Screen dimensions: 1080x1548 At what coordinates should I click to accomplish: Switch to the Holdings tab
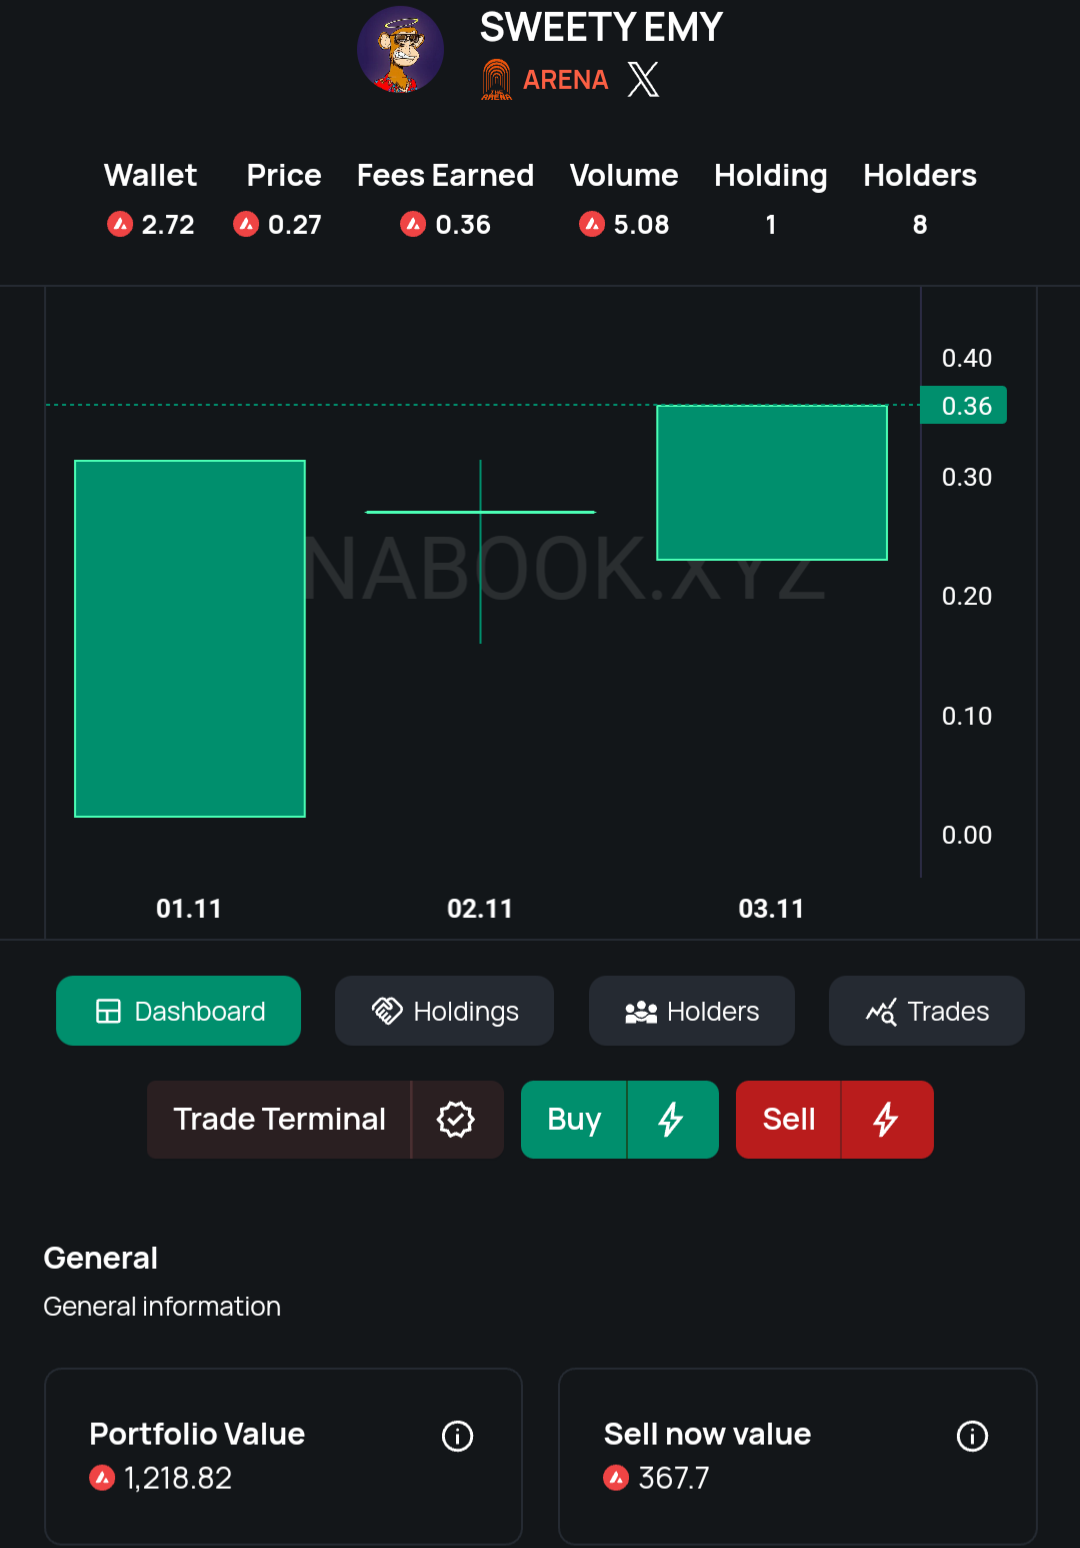point(444,1011)
